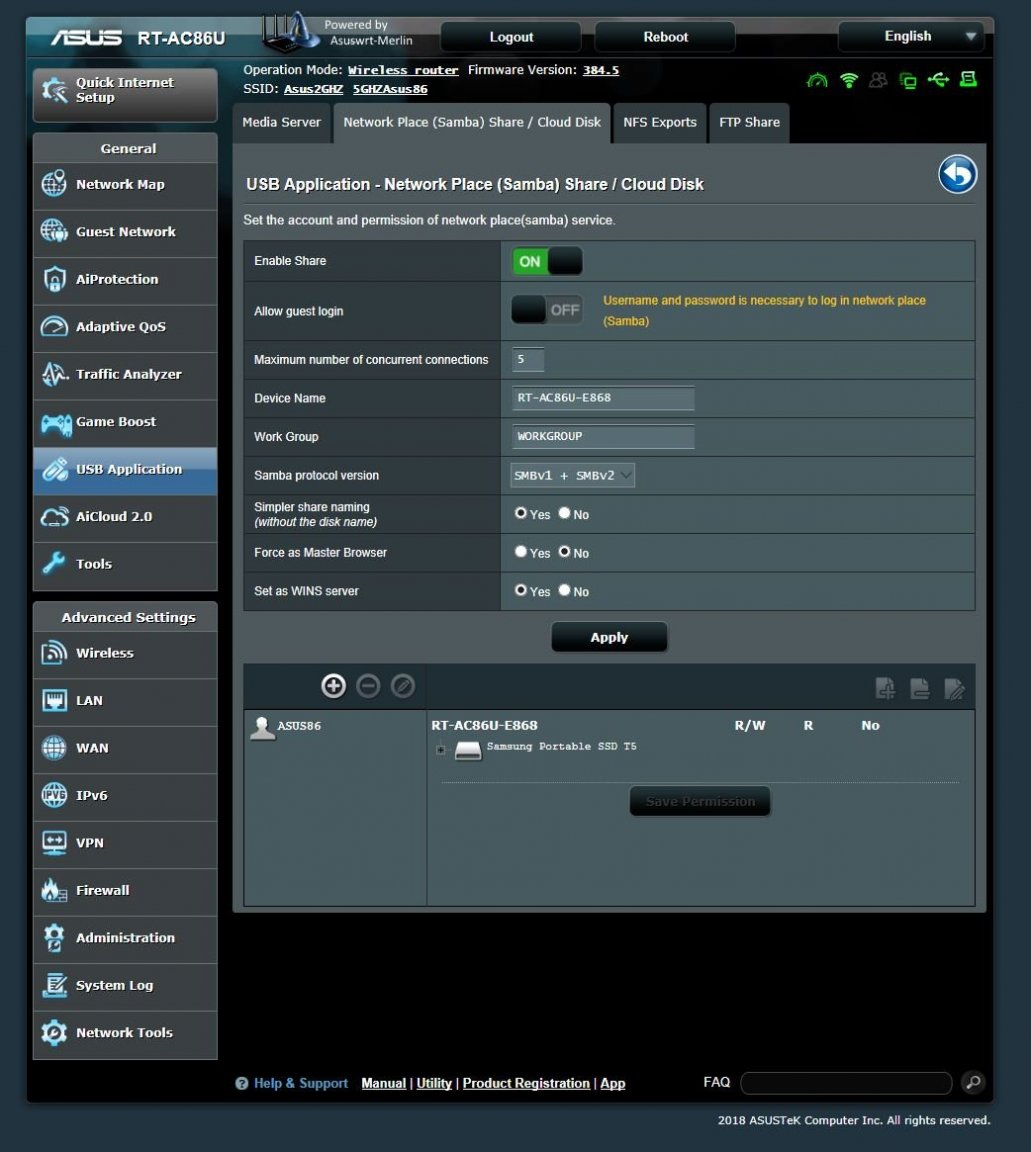Open USB Application in the sidebar
The height and width of the screenshot is (1152, 1031).
pyautogui.click(x=125, y=470)
